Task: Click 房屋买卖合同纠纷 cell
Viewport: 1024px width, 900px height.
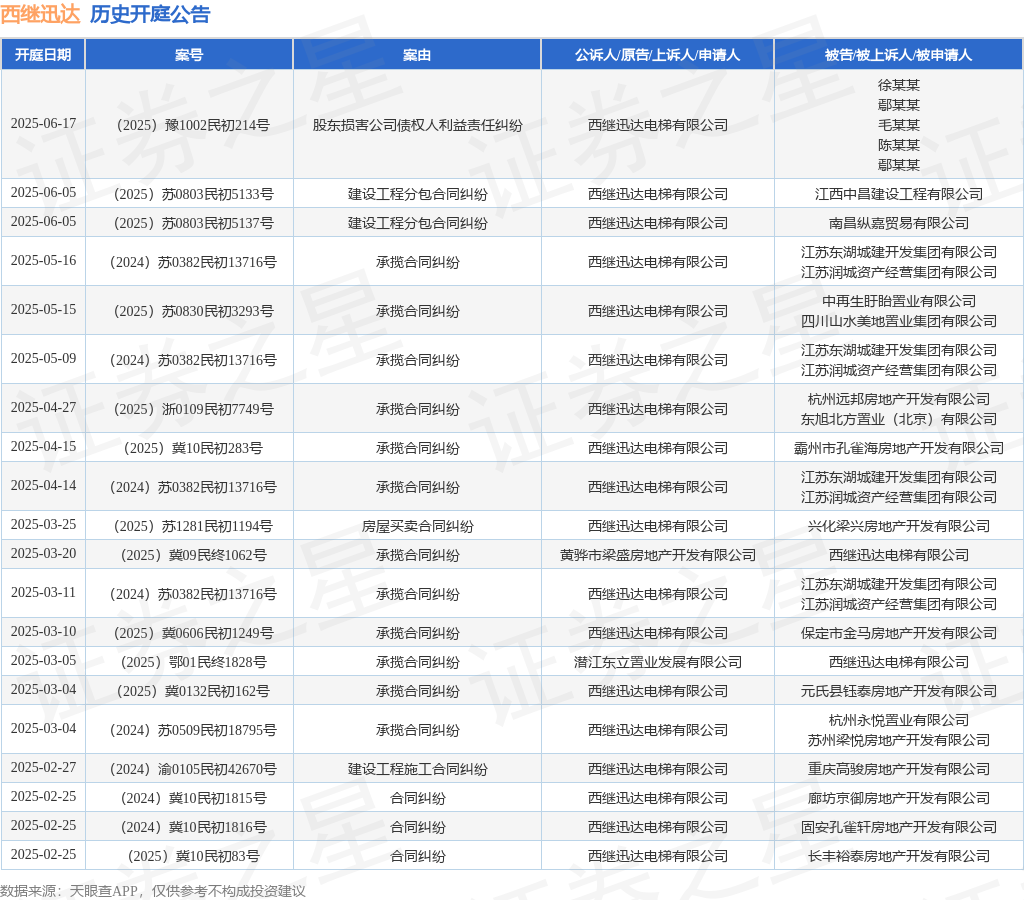Action: tap(417, 526)
